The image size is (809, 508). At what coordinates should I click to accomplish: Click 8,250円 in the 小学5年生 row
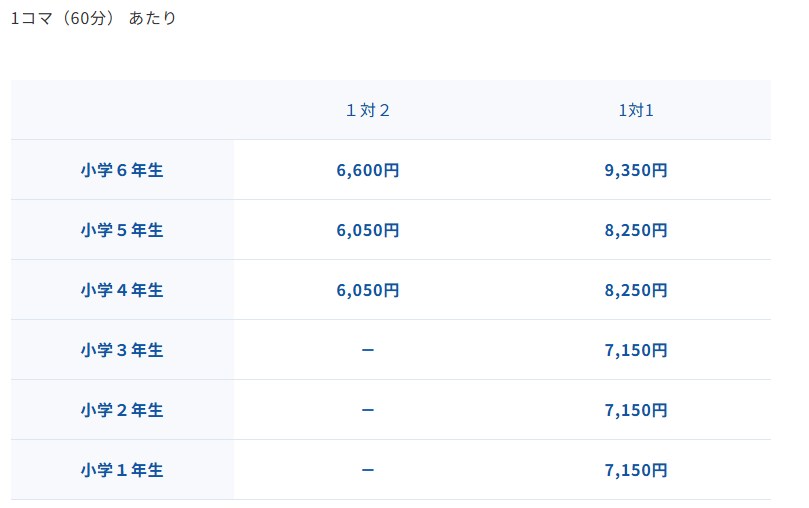point(635,230)
